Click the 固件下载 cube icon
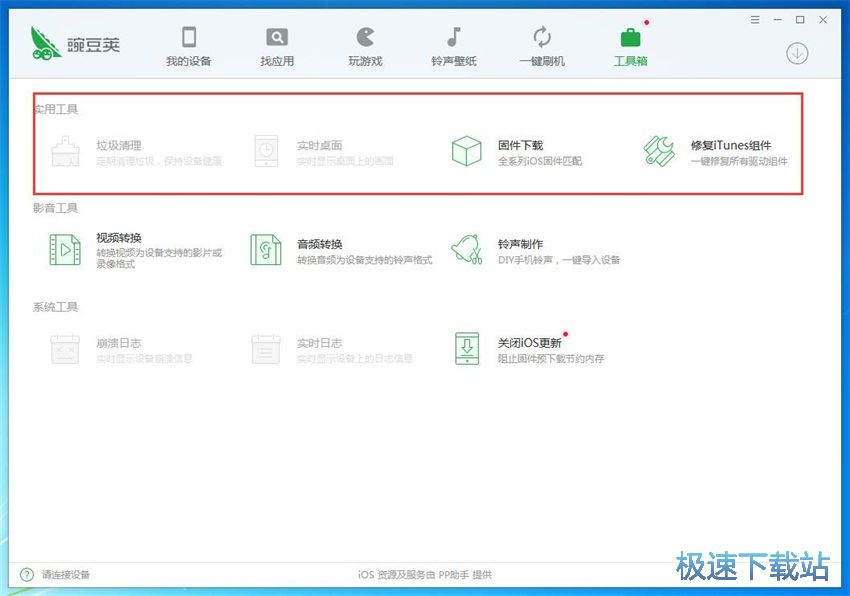The height and width of the screenshot is (596, 850). click(x=467, y=151)
